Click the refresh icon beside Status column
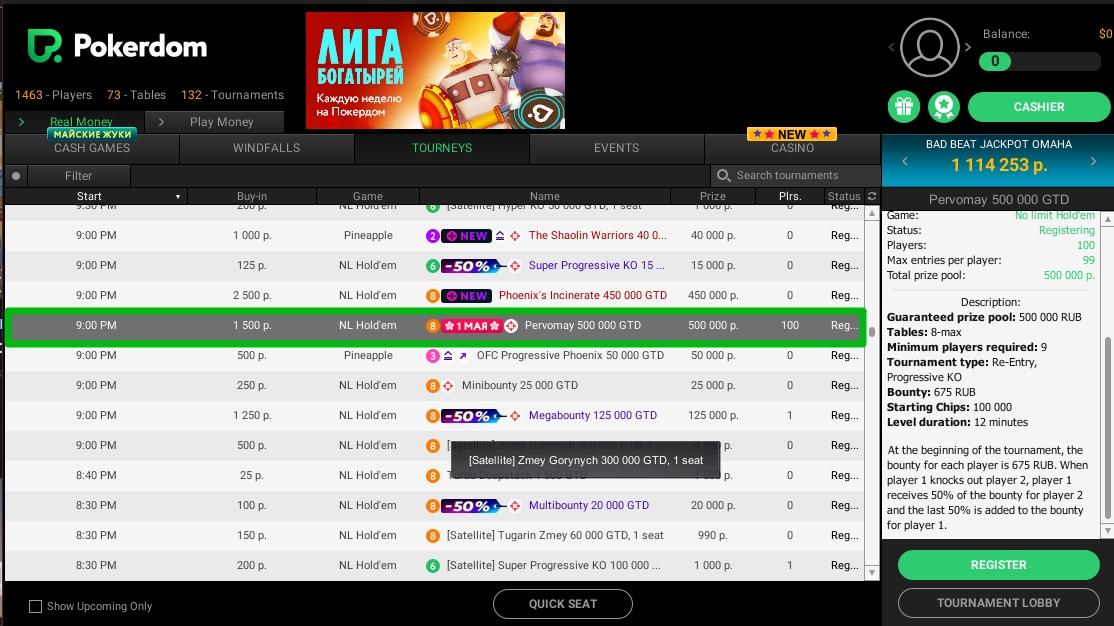 click(872, 196)
